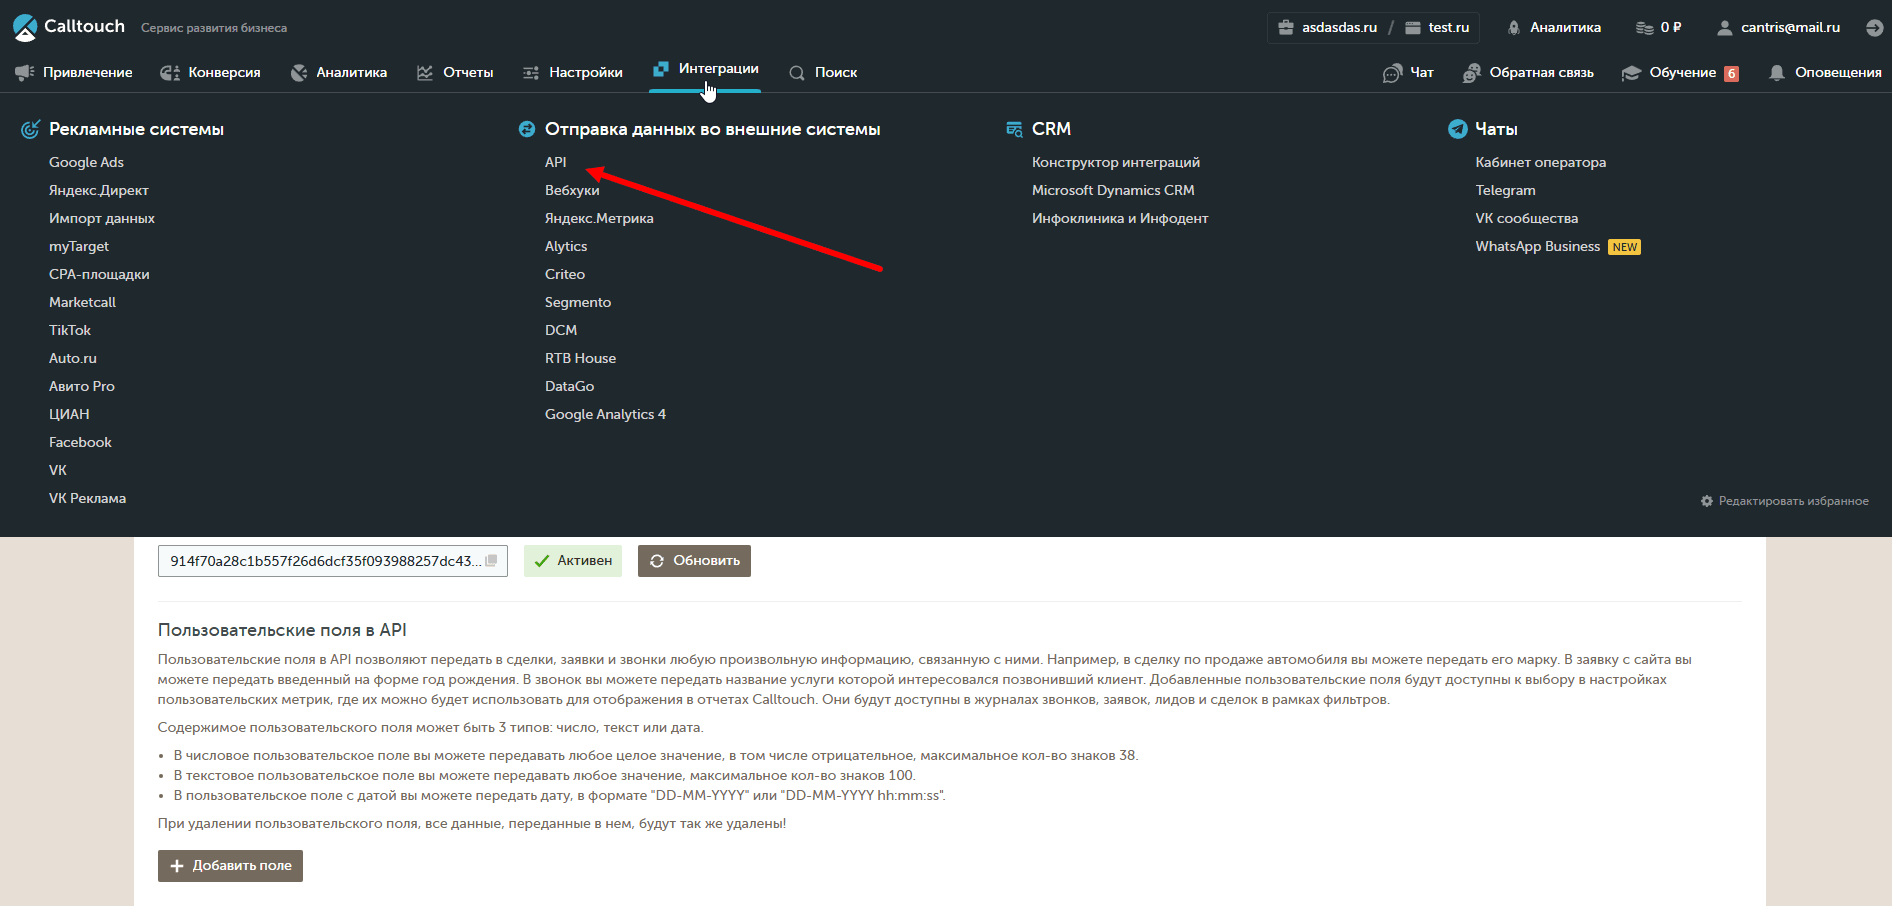The width and height of the screenshot is (1892, 906).
Task: Click Редактировать избранное
Action: tap(1785, 501)
